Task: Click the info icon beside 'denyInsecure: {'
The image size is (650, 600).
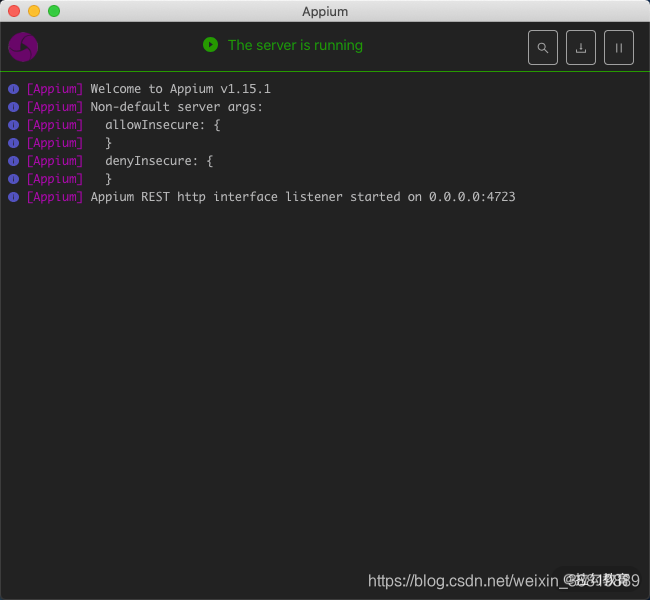Action: [14, 161]
